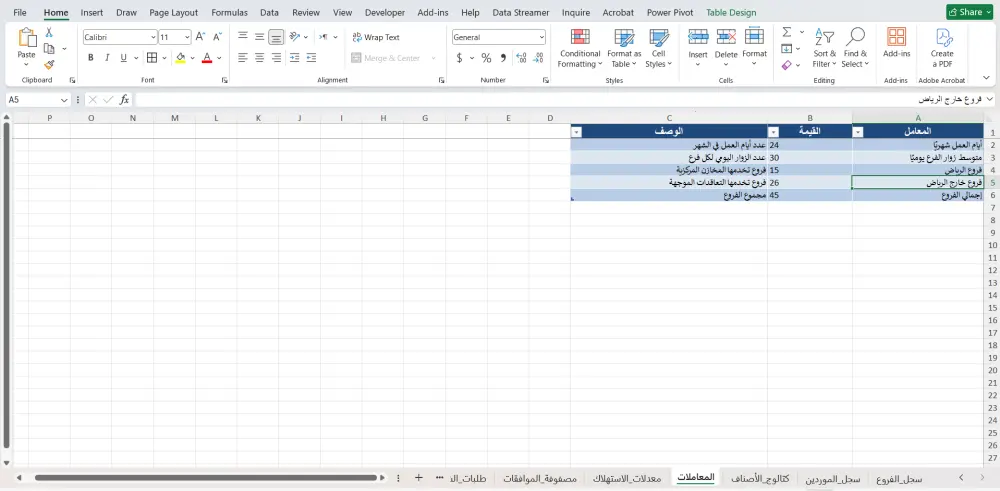
Task: Click the Clear eraser icon
Action: click(x=787, y=64)
